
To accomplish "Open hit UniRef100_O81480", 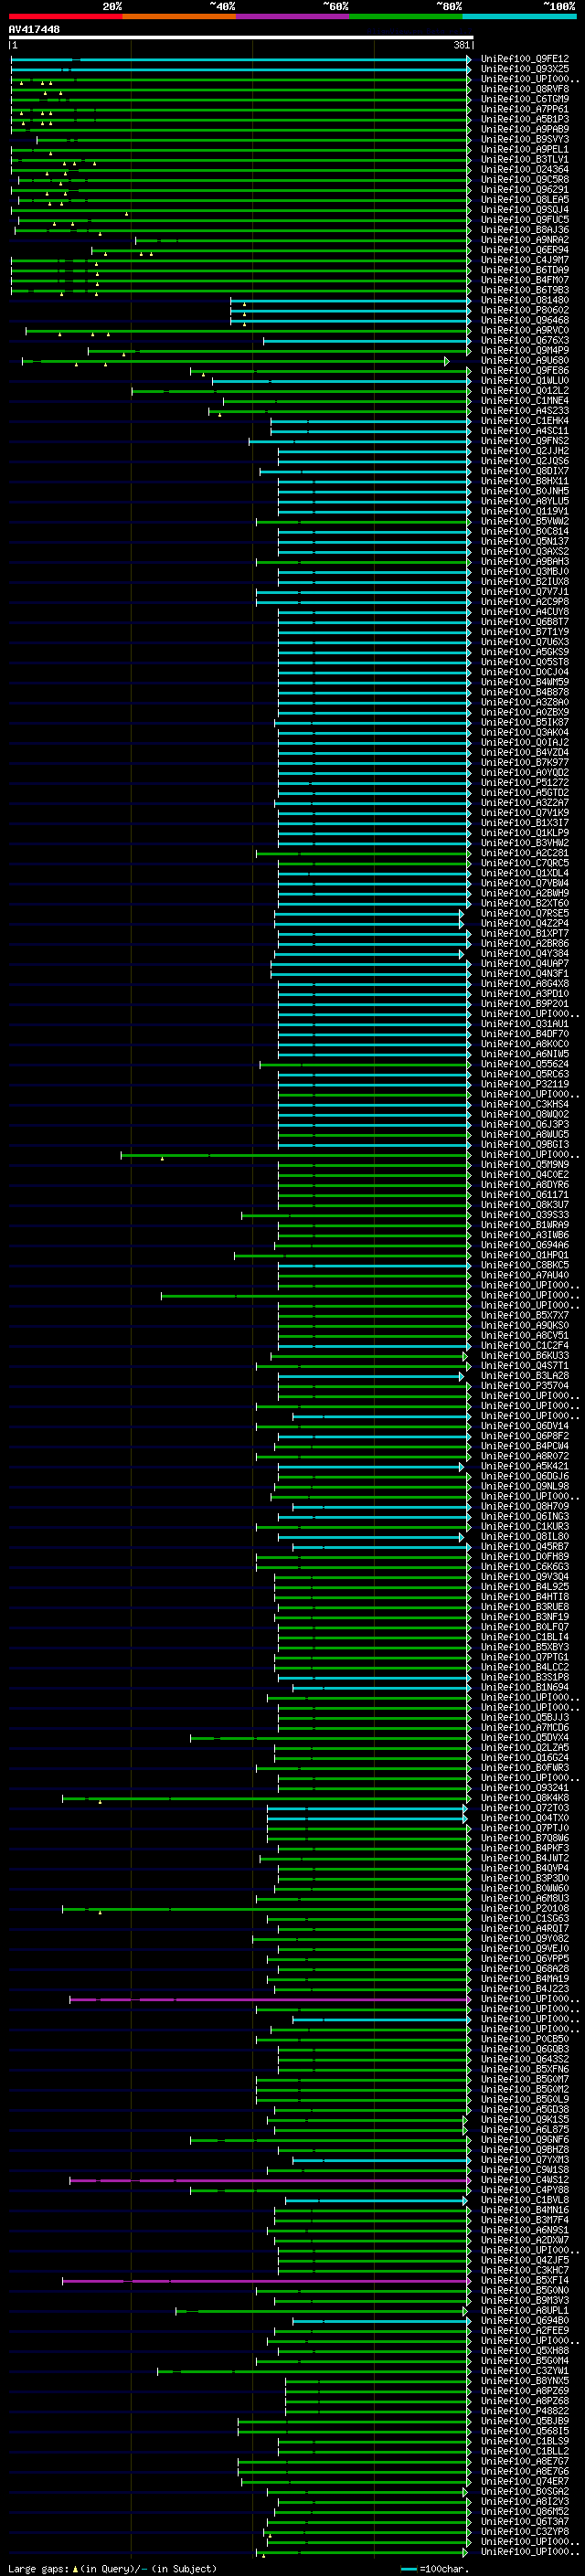I will 525,300.
